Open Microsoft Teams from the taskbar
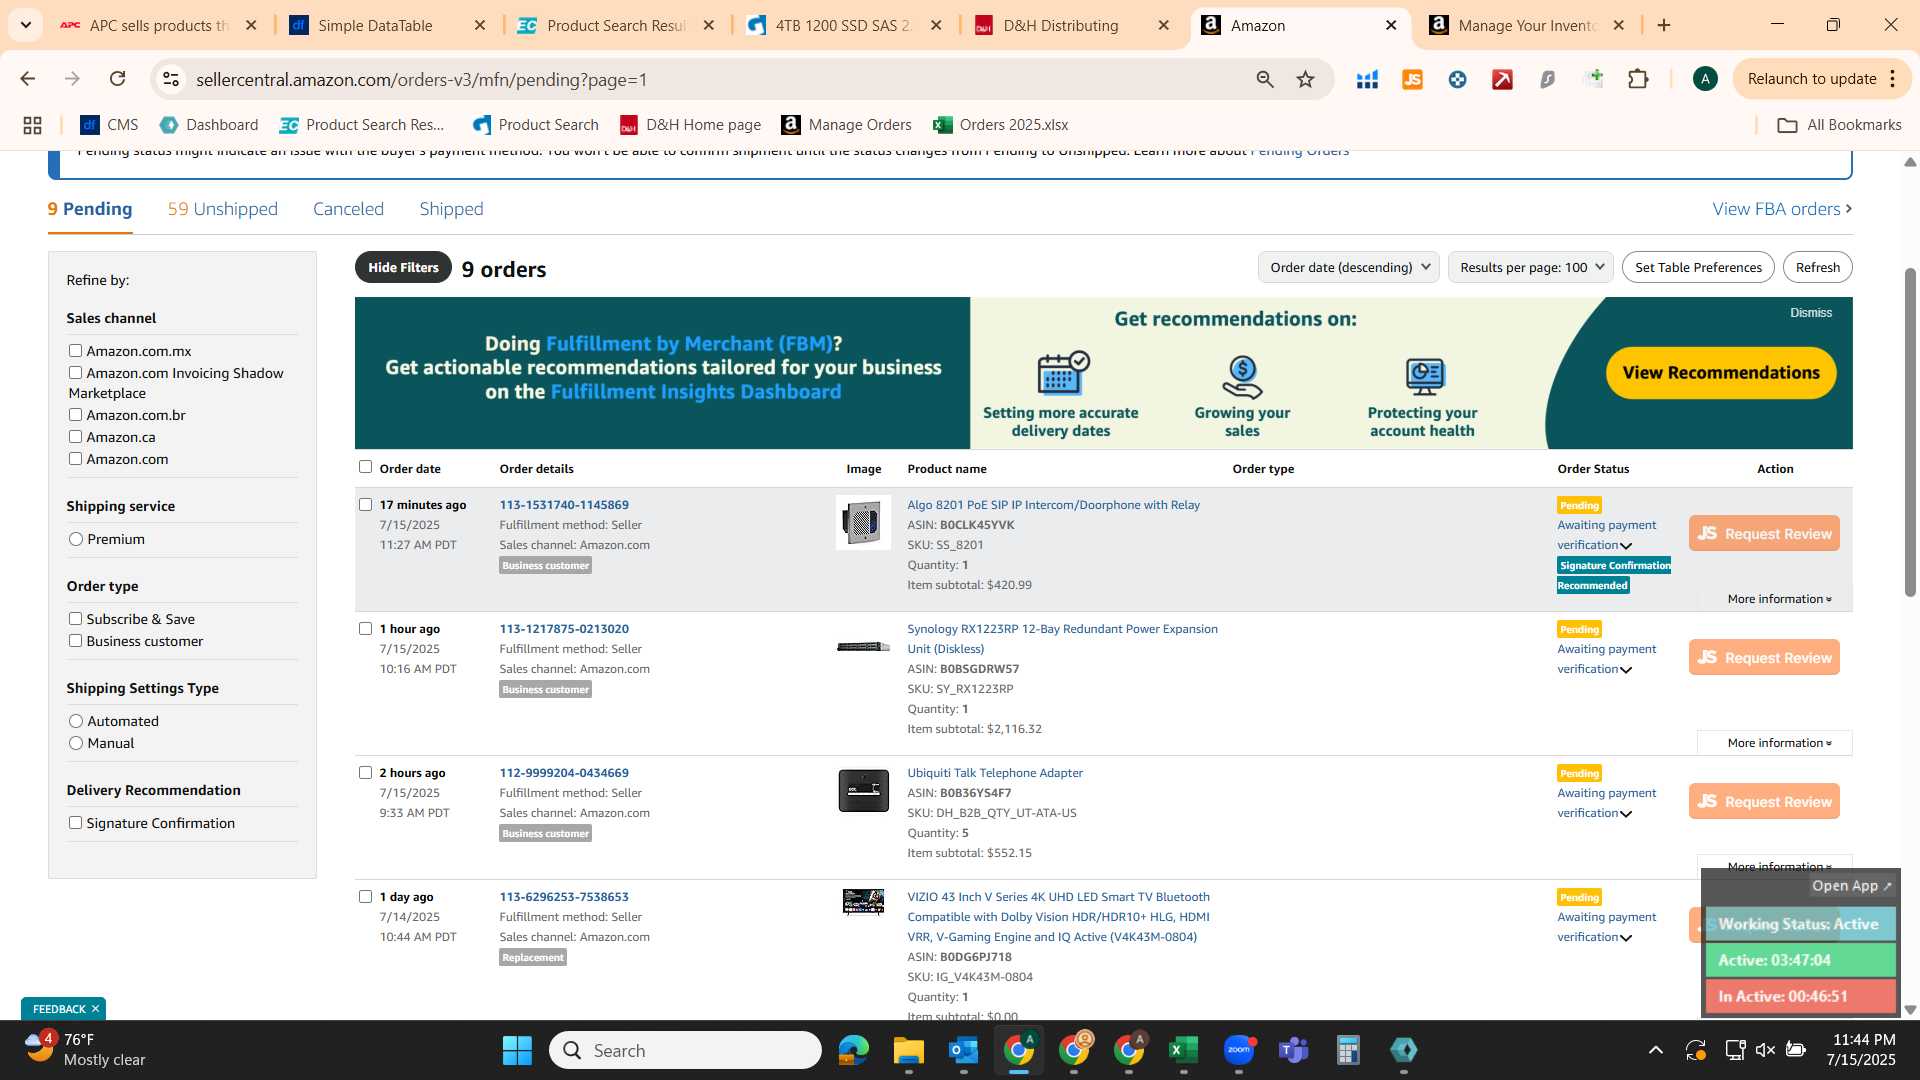The width and height of the screenshot is (1920, 1080). [1293, 1050]
